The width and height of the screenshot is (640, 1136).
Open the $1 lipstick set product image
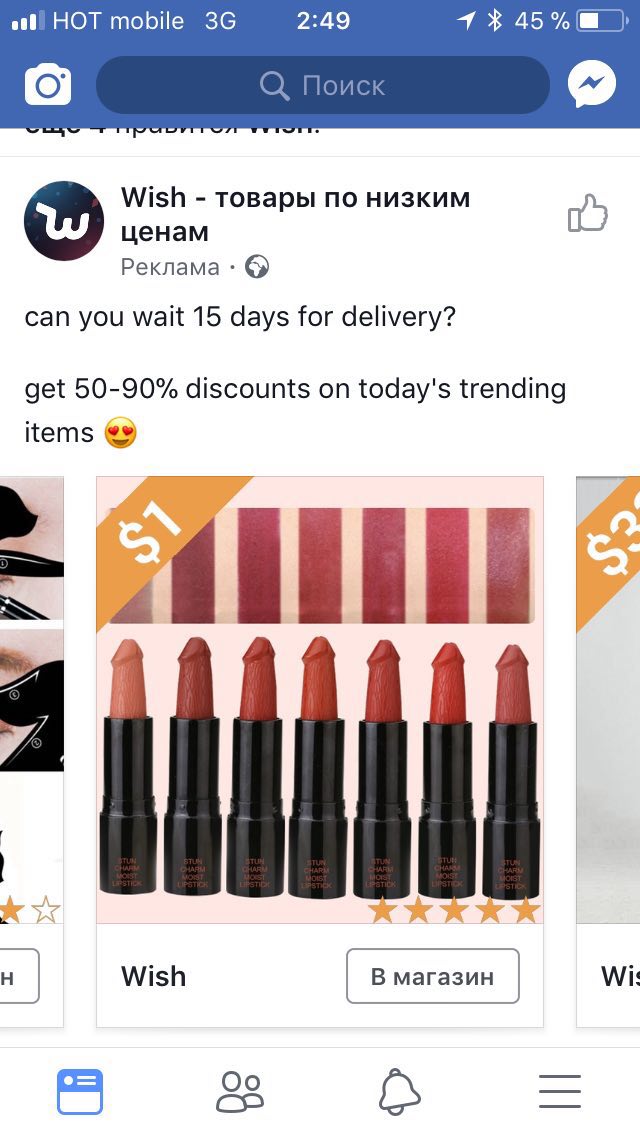coord(320,700)
